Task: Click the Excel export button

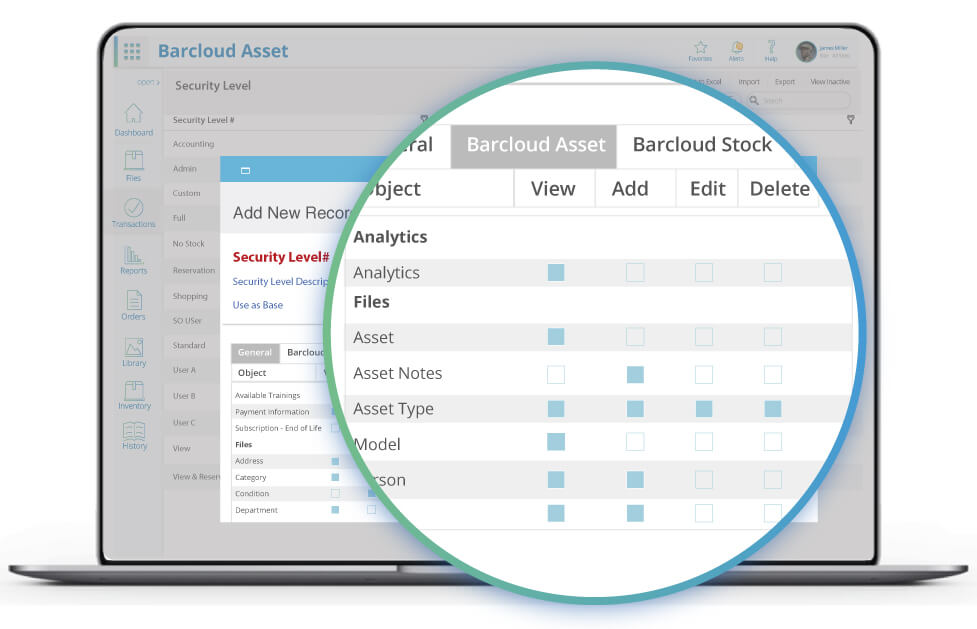Action: (x=709, y=82)
